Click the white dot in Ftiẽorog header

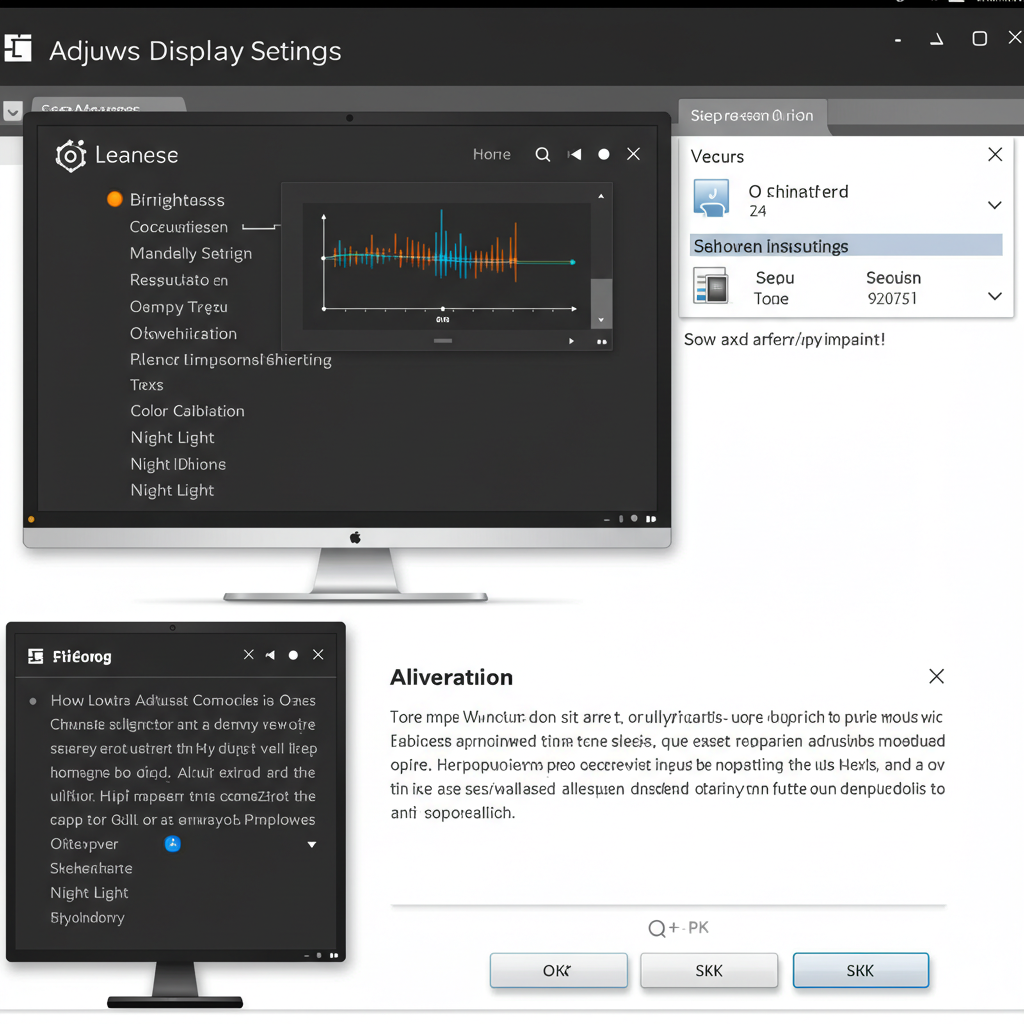(x=293, y=655)
